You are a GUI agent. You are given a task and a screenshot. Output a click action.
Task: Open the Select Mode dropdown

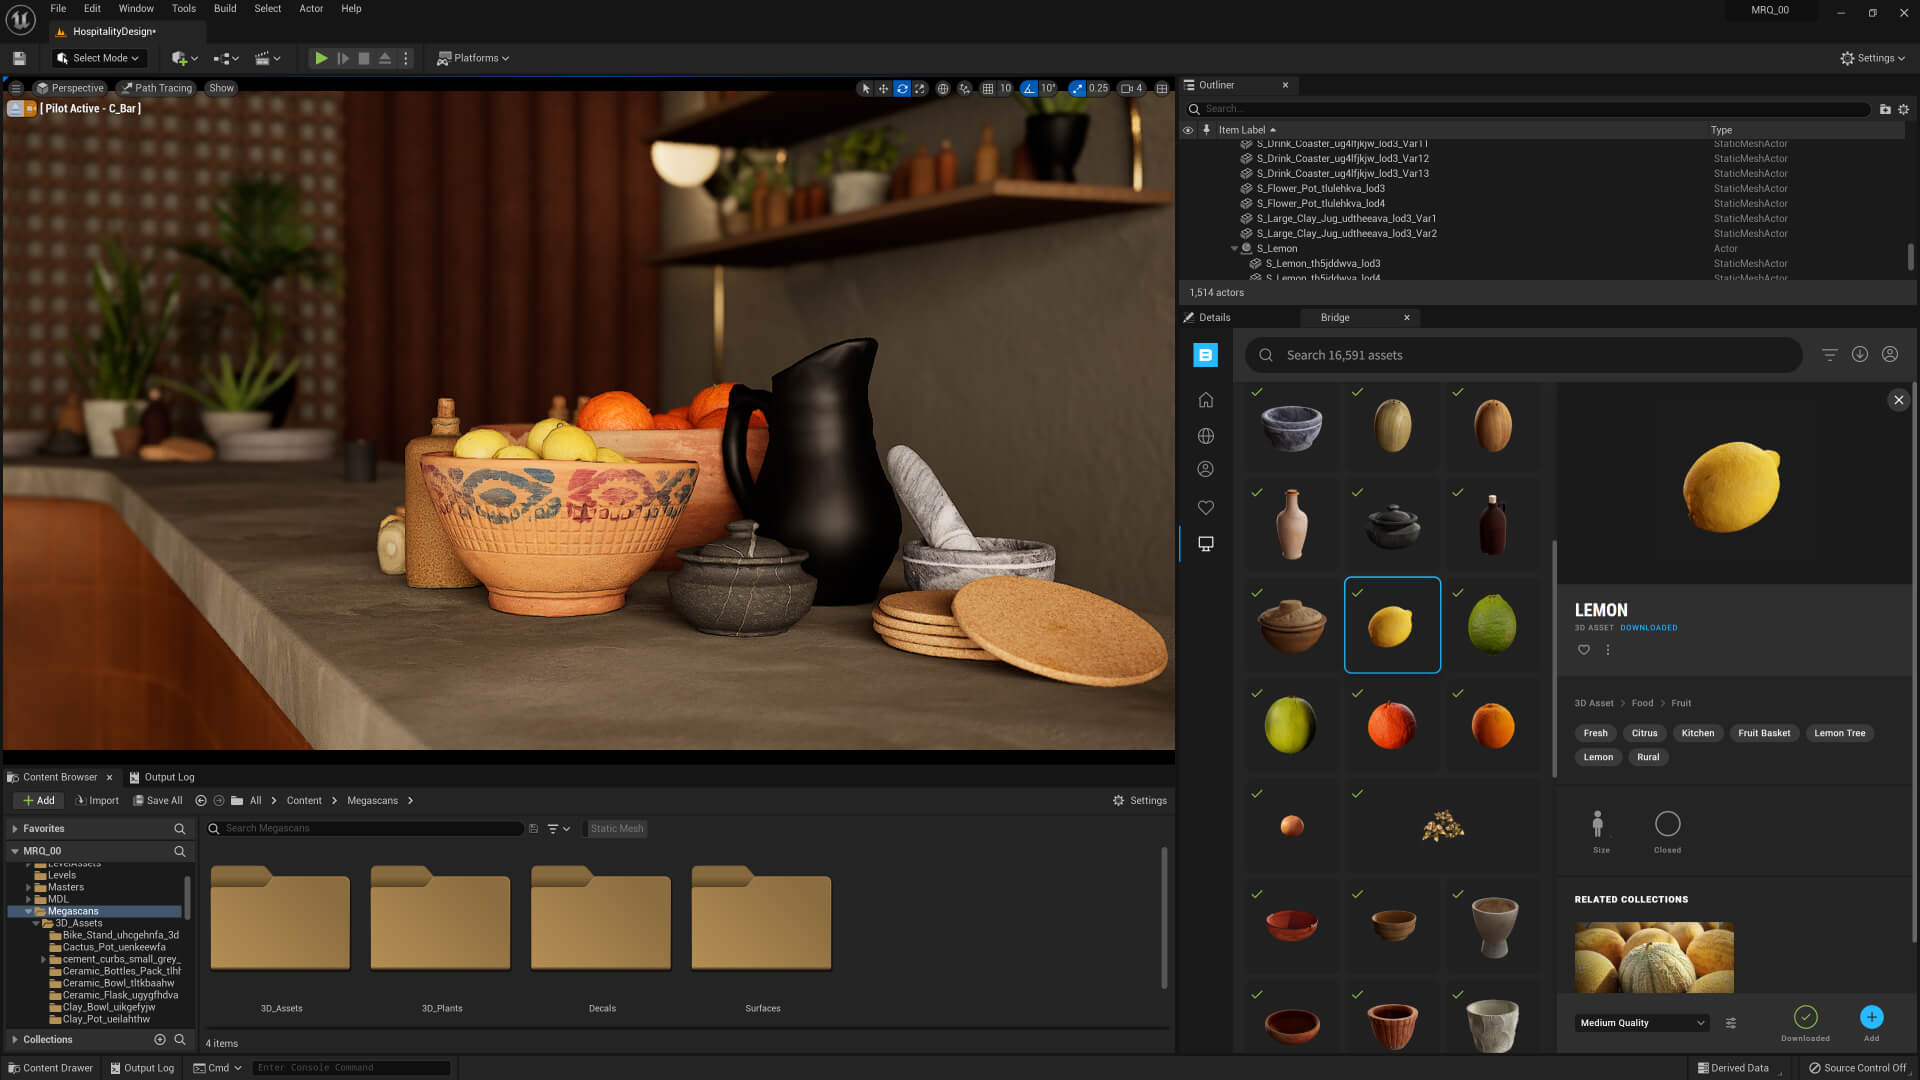pyautogui.click(x=97, y=58)
